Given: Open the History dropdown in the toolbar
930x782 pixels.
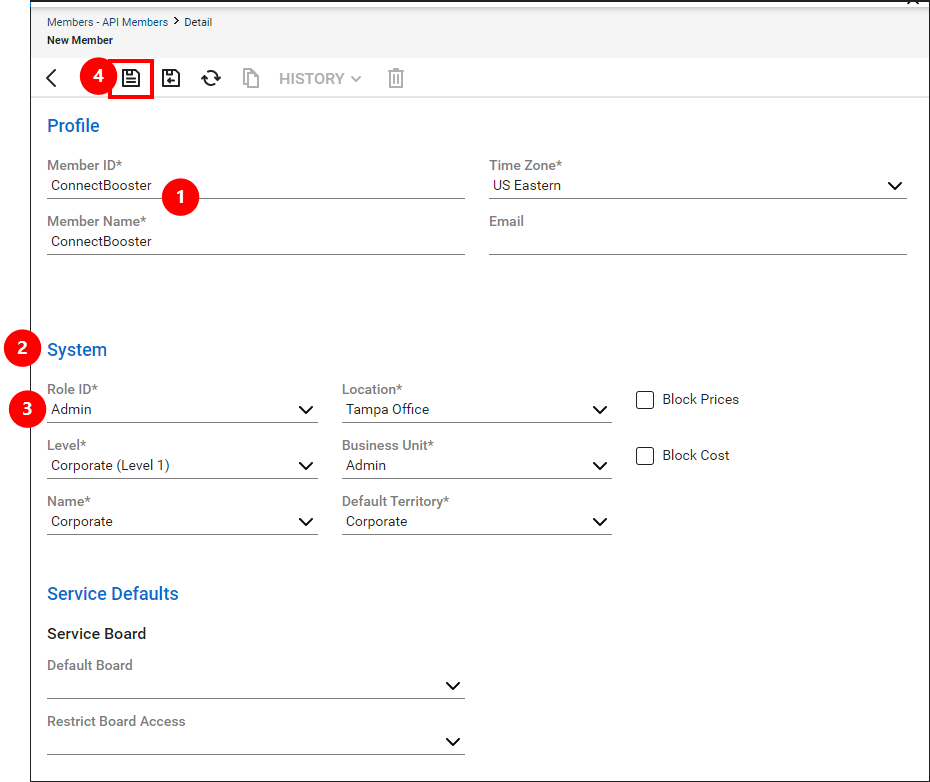Looking at the screenshot, I should coord(319,78).
